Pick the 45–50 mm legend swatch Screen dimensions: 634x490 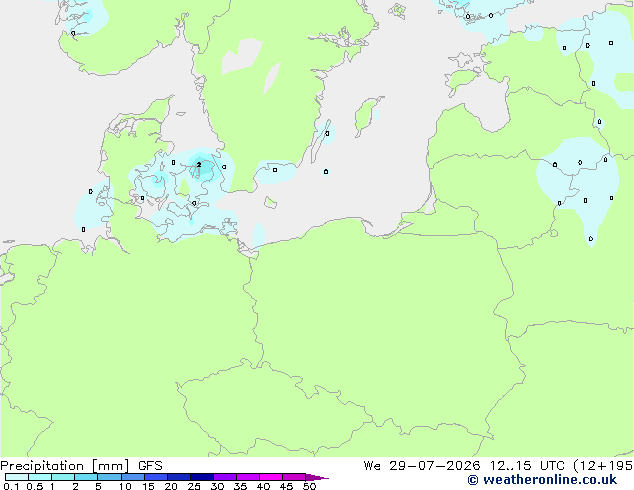[x=294, y=477]
